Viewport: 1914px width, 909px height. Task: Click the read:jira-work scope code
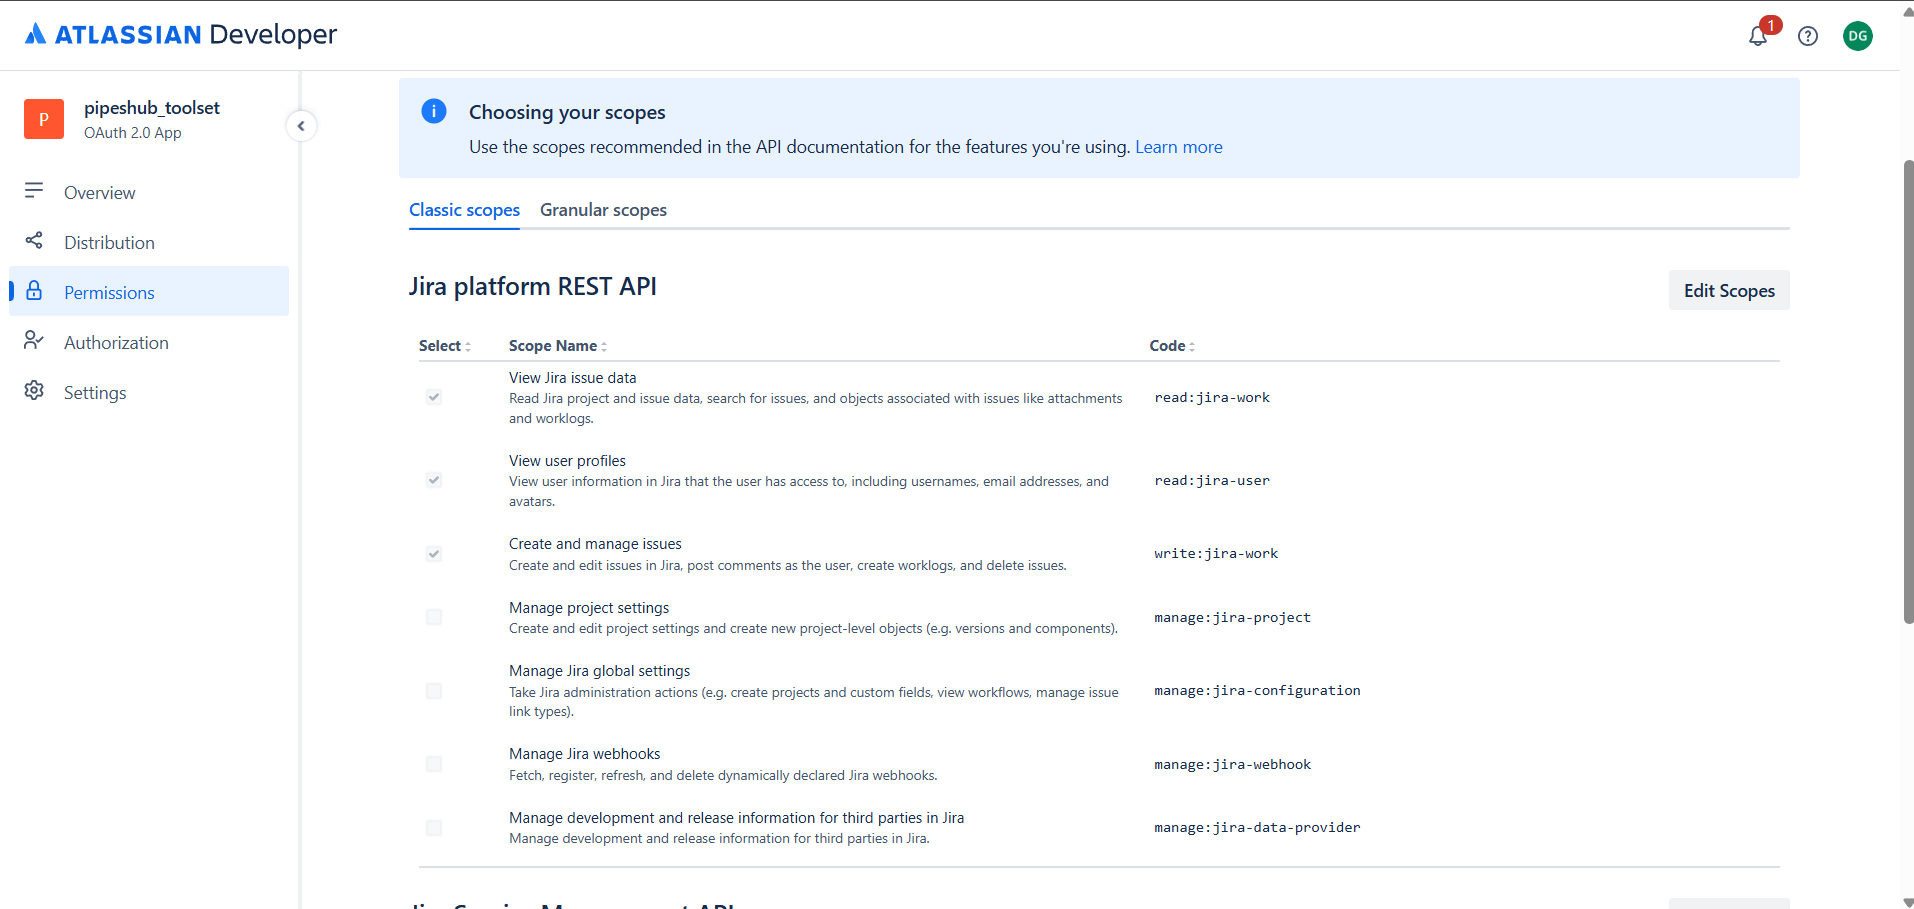[1212, 398]
